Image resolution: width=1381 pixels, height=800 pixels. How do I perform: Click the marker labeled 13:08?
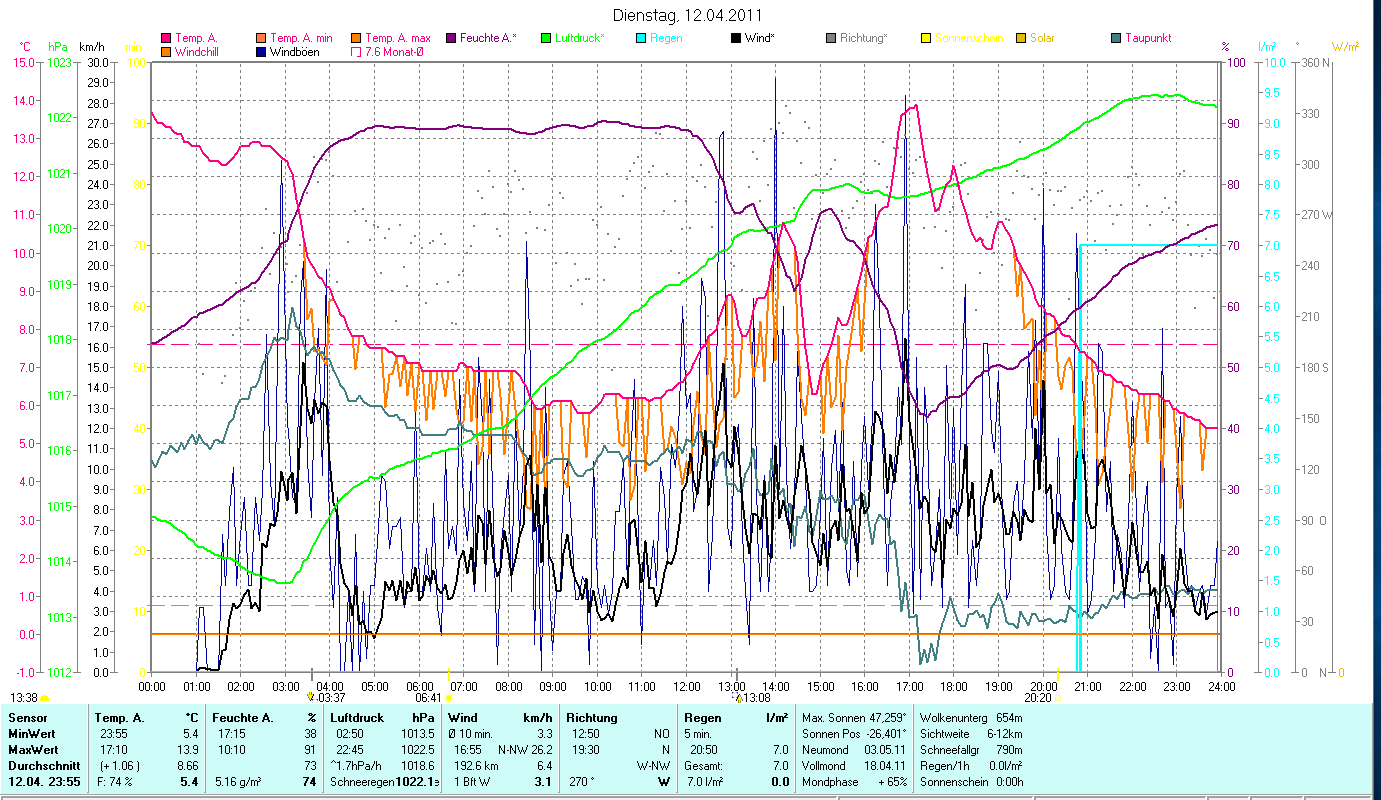coord(739,698)
